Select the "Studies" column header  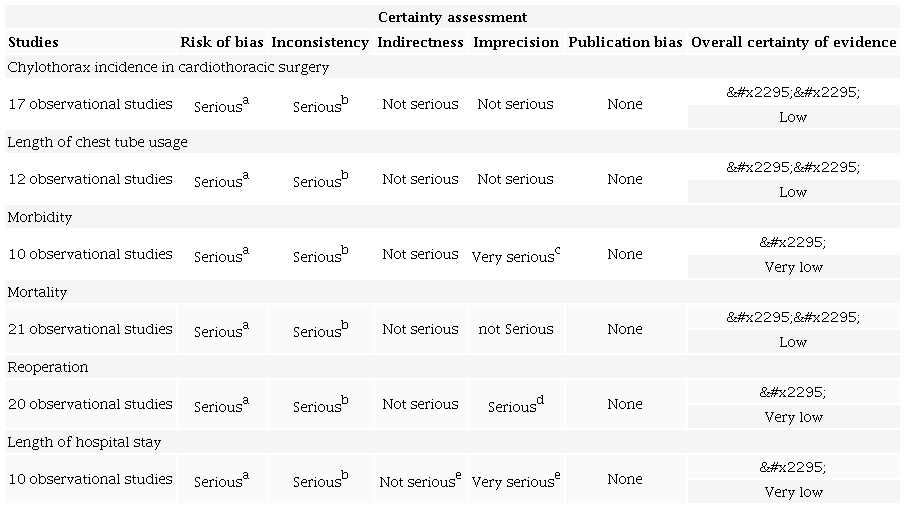point(33,42)
